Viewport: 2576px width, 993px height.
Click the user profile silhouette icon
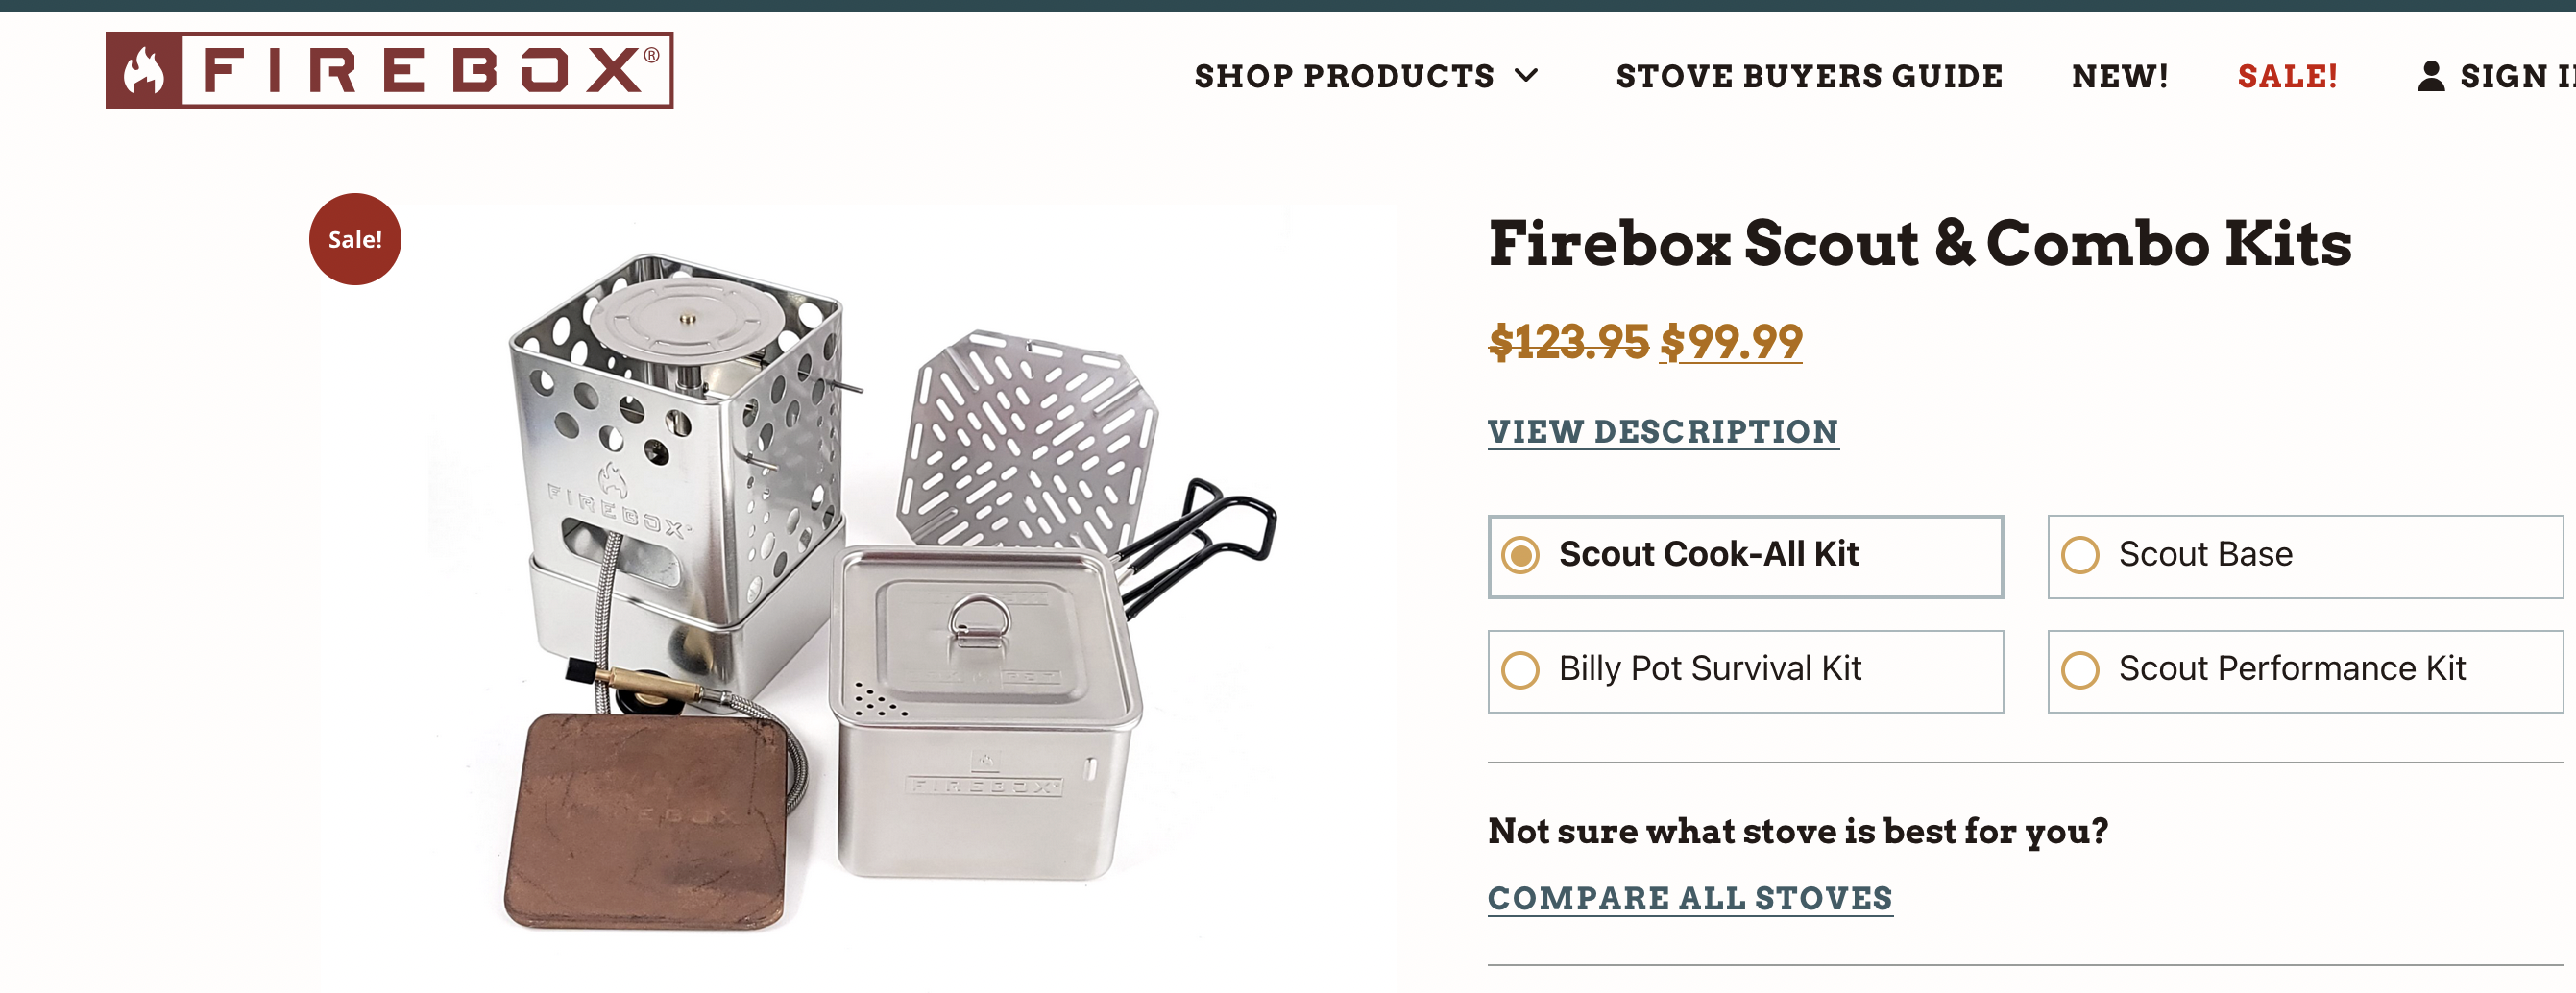coord(2430,76)
